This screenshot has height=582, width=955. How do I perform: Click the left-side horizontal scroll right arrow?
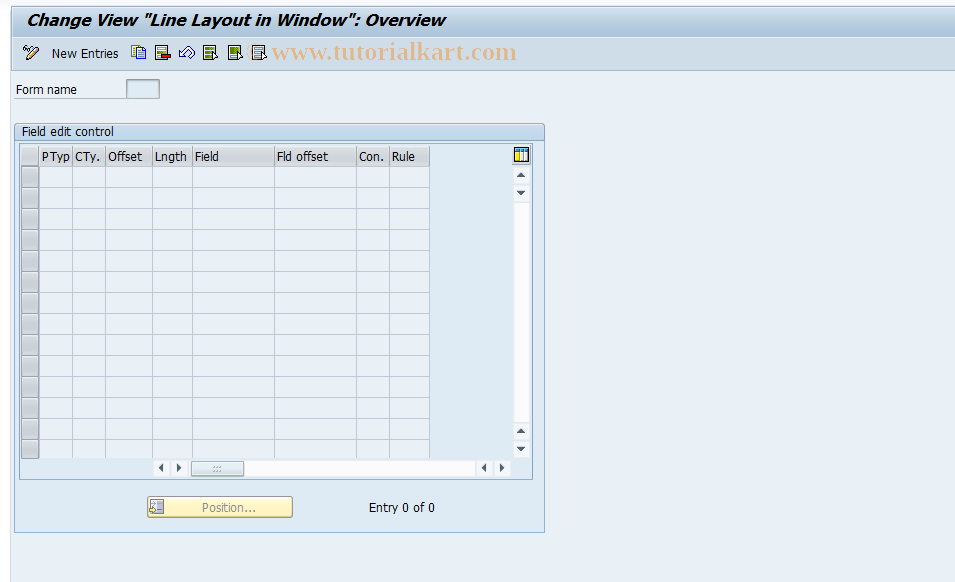pyautogui.click(x=178, y=468)
